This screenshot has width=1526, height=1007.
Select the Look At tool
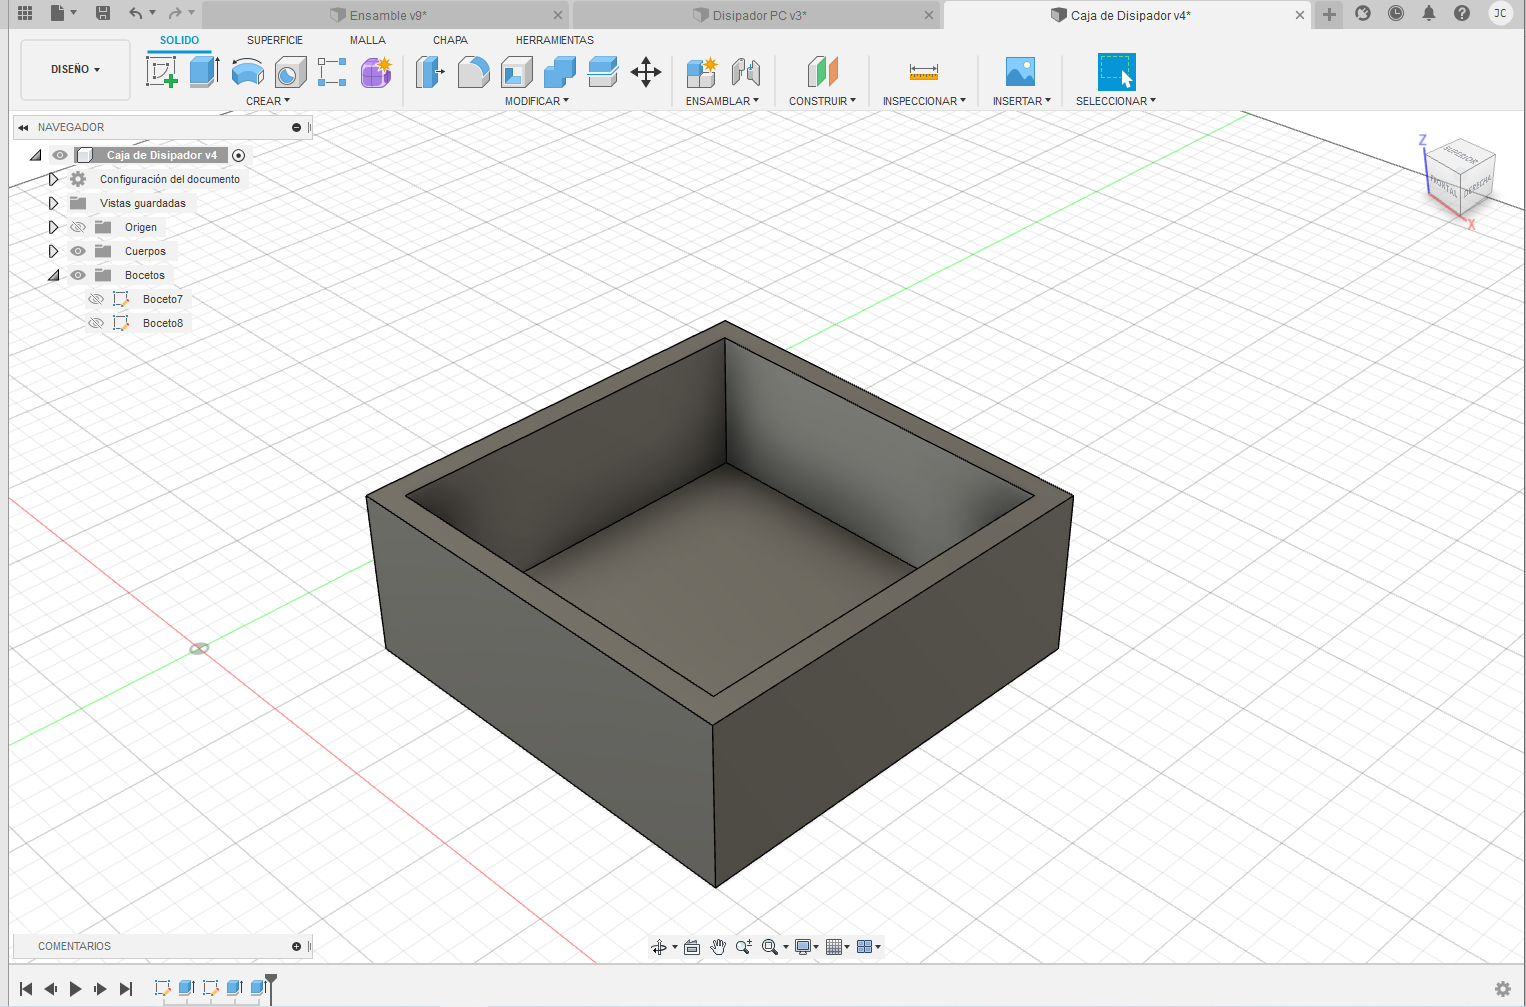click(692, 947)
